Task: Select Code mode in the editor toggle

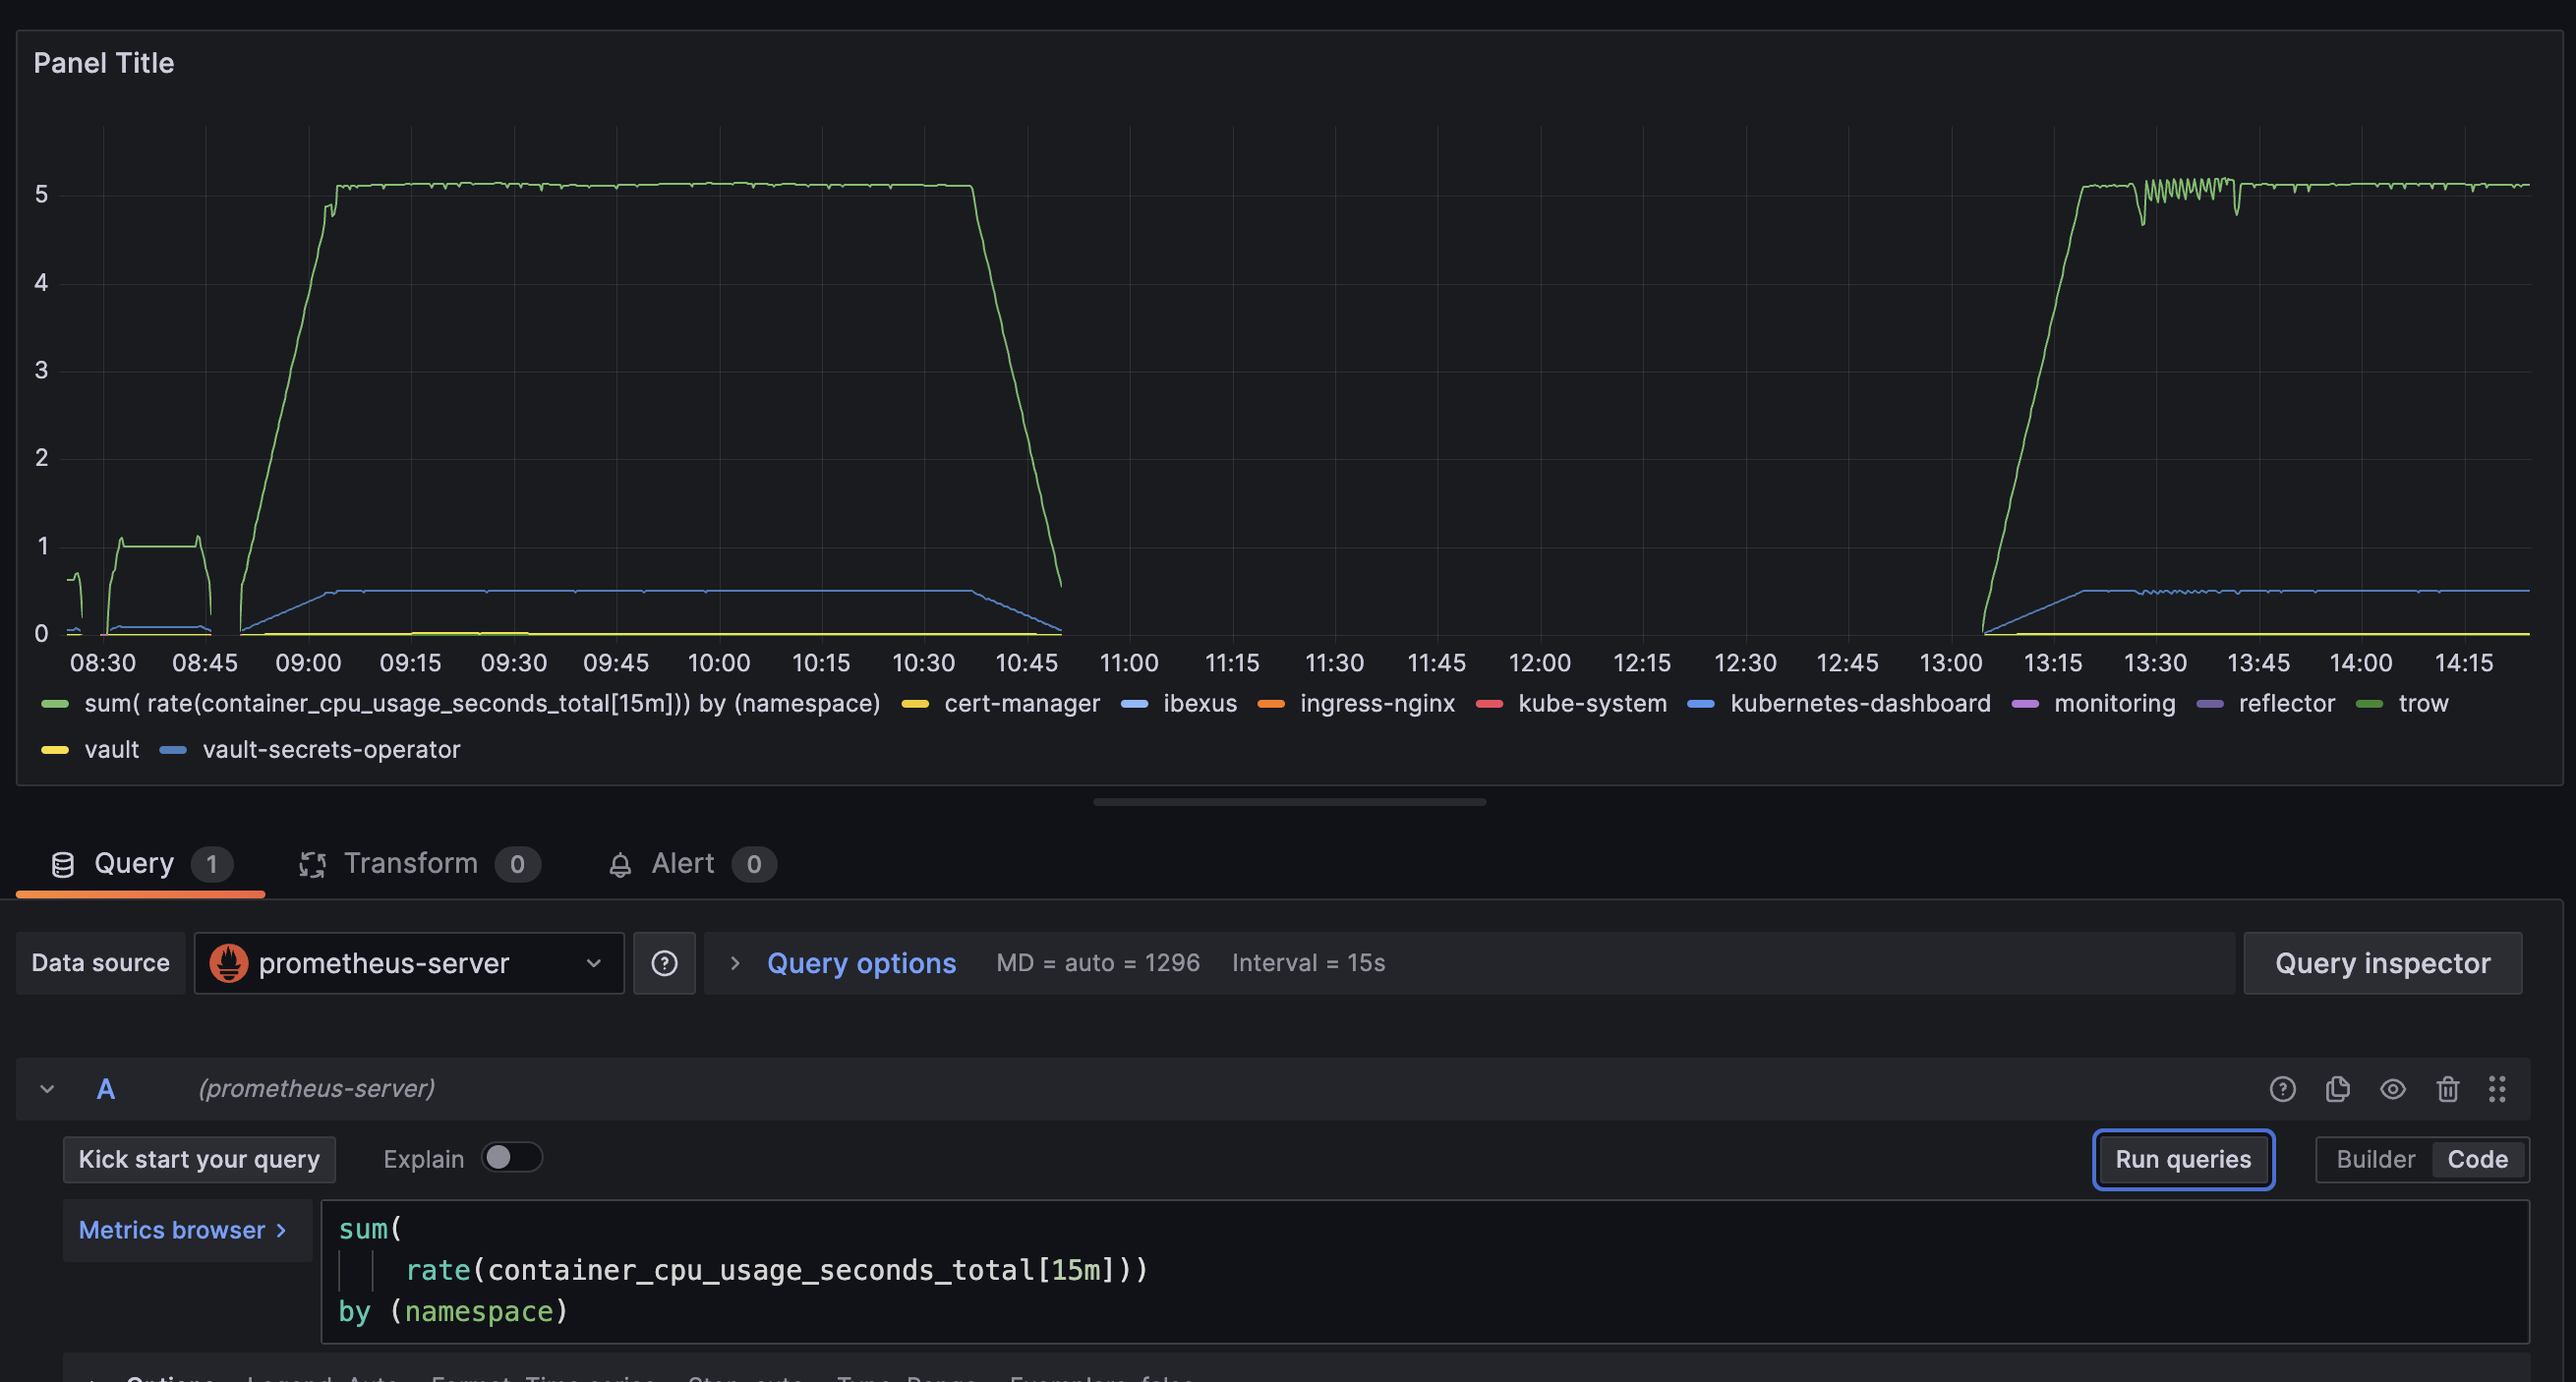Action: point(2477,1159)
